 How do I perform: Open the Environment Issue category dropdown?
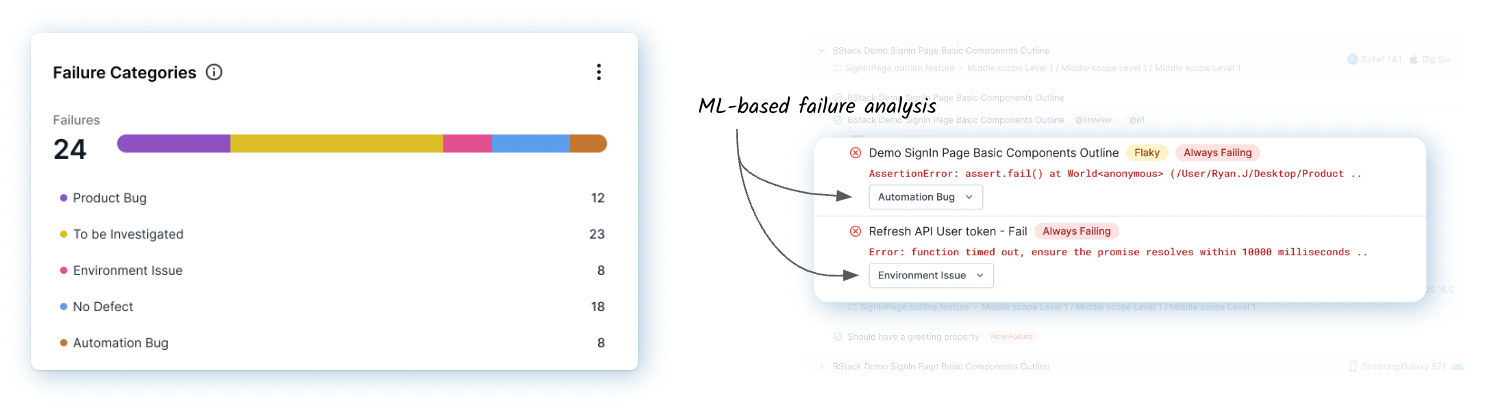(931, 275)
